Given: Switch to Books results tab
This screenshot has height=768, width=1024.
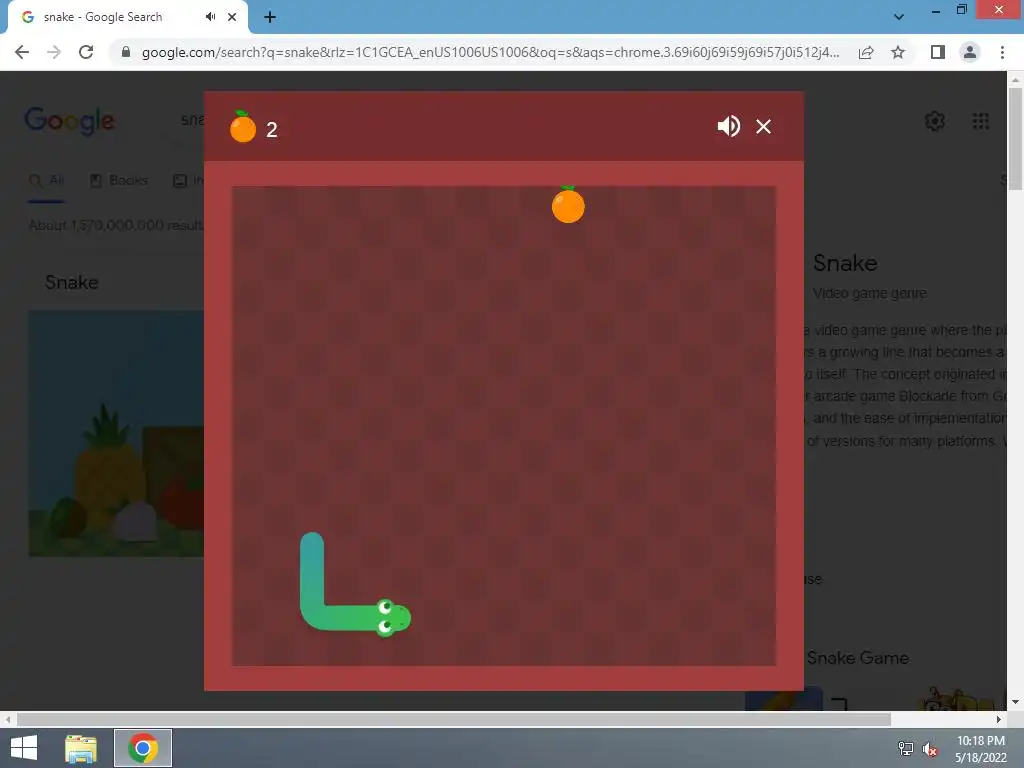Looking at the screenshot, I should click(119, 180).
